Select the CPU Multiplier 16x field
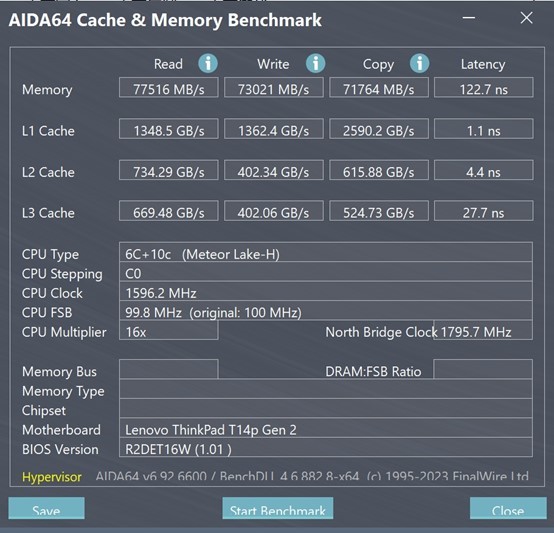This screenshot has height=533, width=554. pos(169,330)
